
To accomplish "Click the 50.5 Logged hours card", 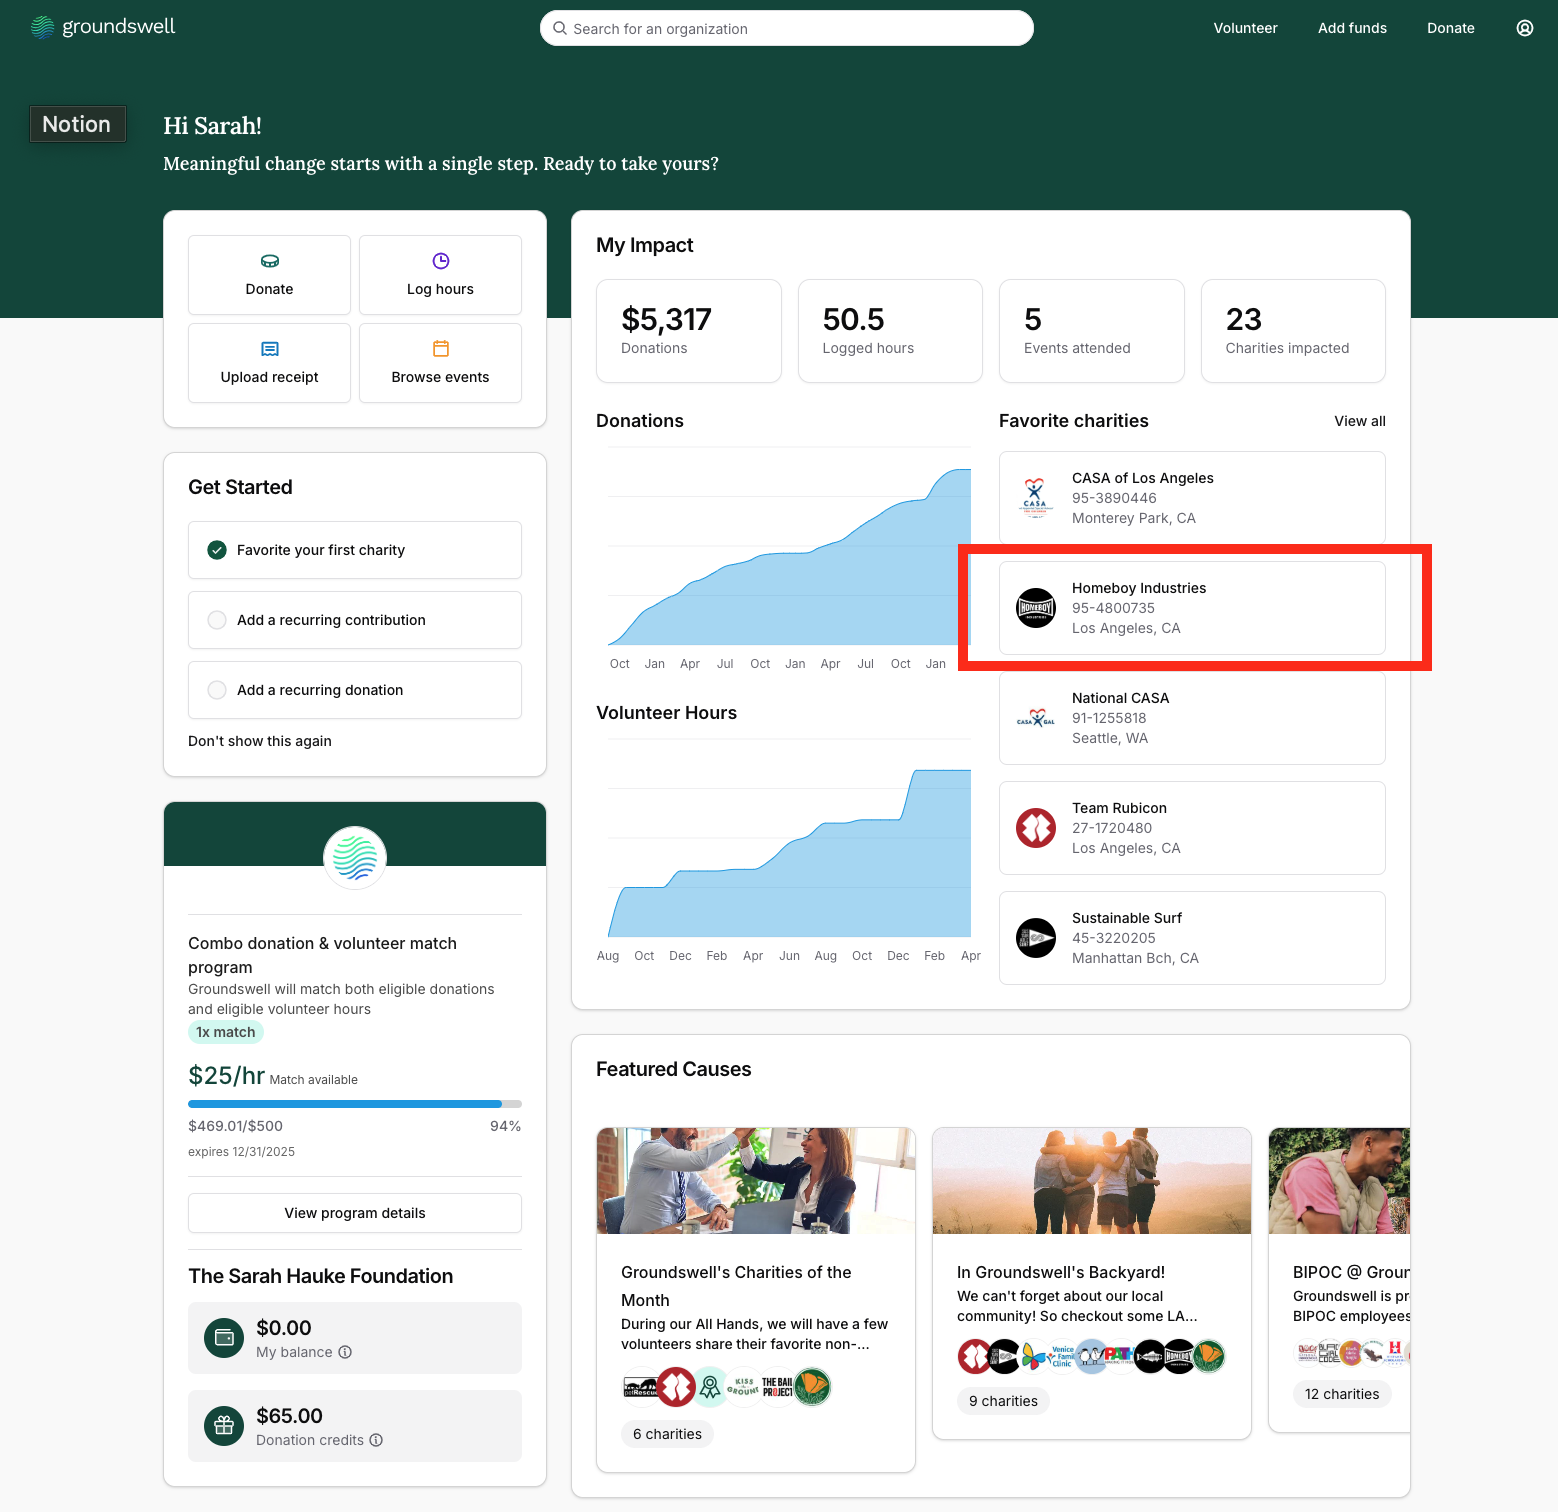I will (x=890, y=331).
